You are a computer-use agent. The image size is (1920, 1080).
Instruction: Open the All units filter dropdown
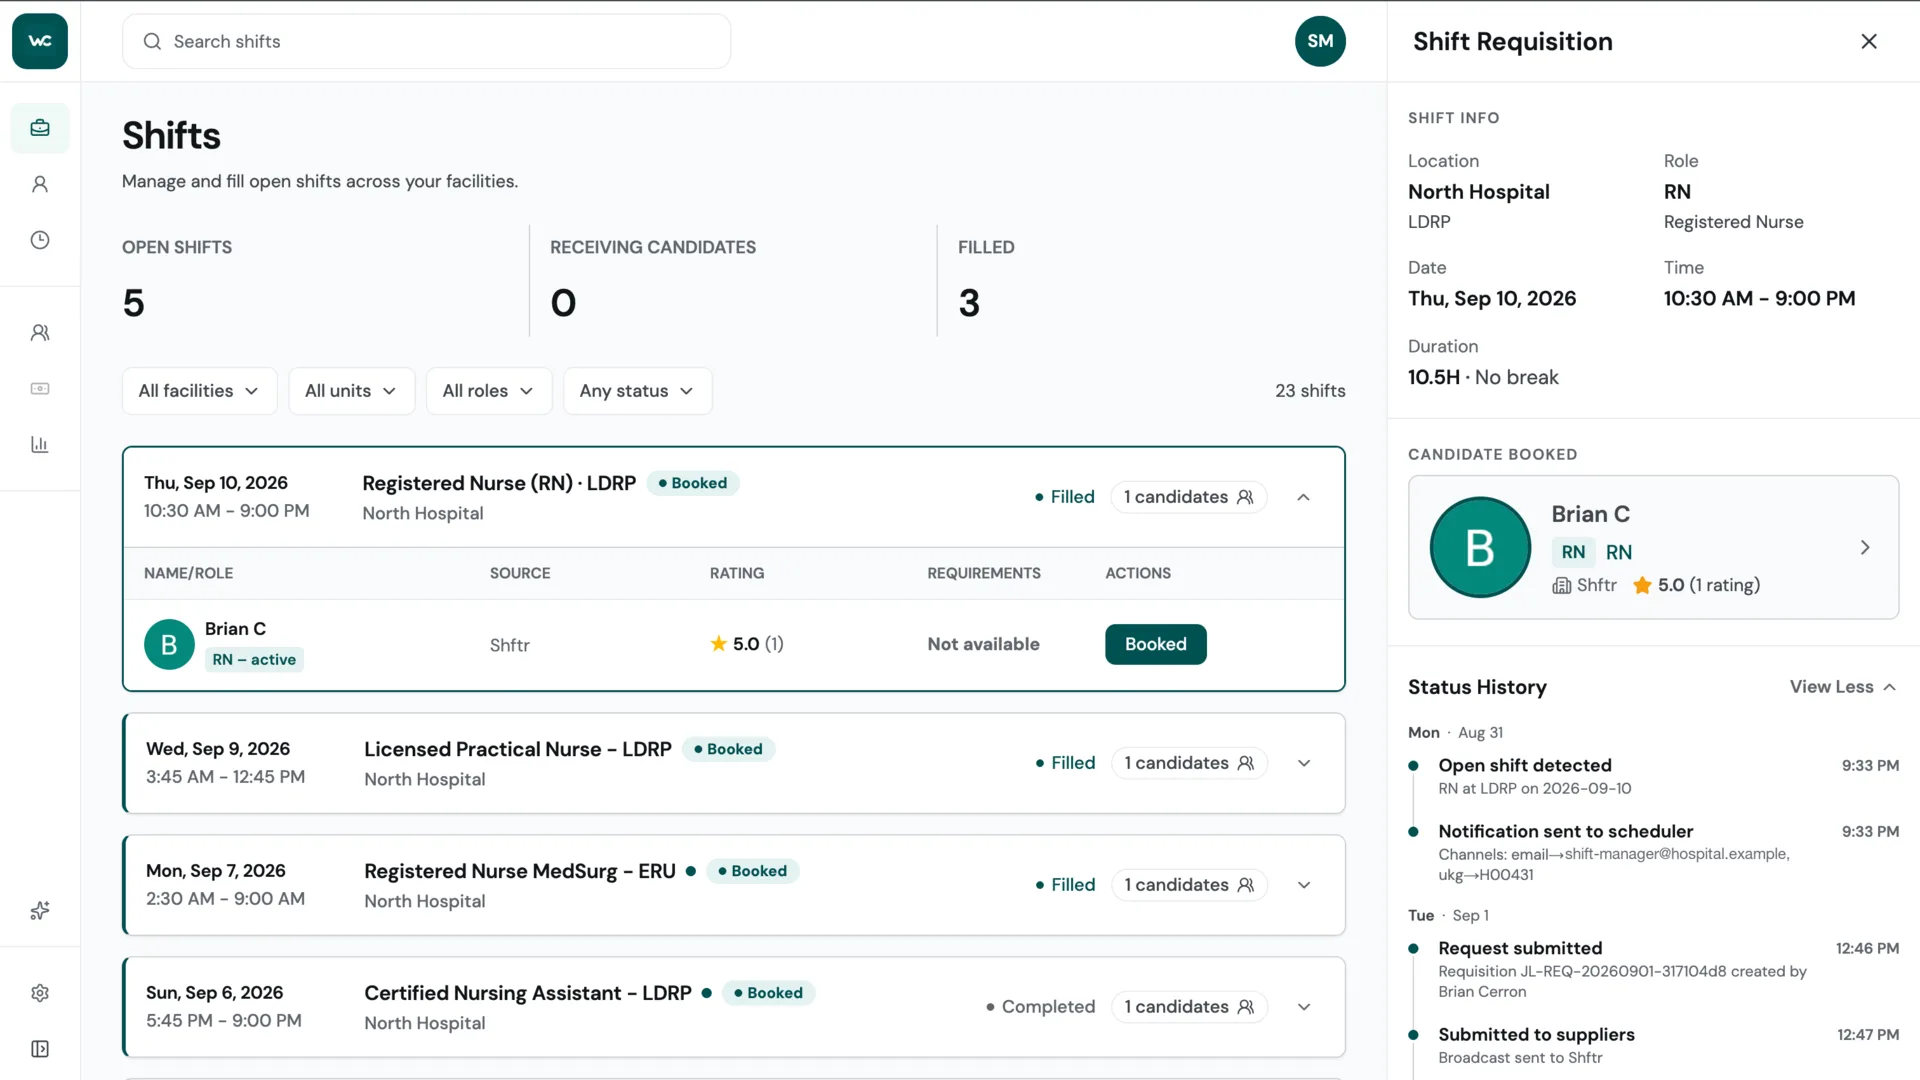pyautogui.click(x=351, y=391)
